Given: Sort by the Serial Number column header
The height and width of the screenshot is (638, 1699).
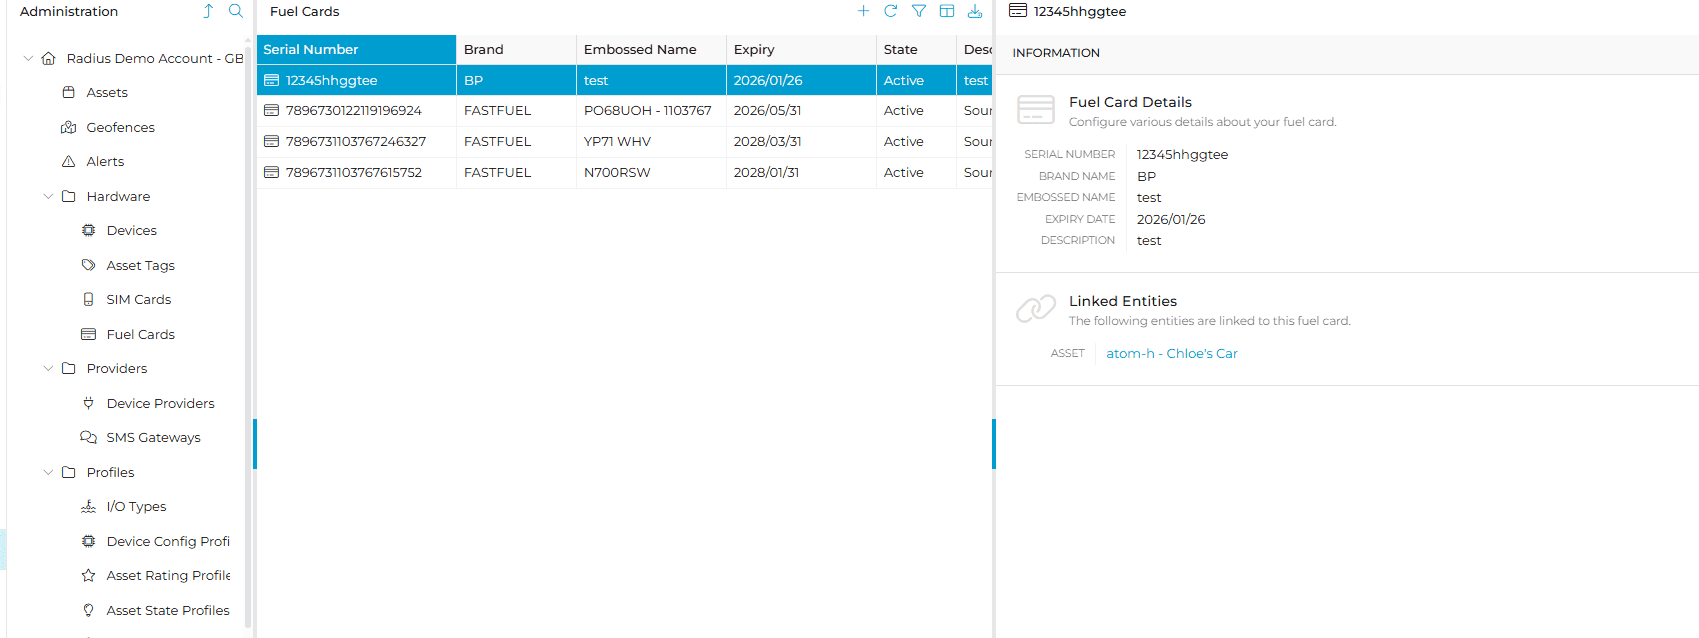Looking at the screenshot, I should 311,49.
